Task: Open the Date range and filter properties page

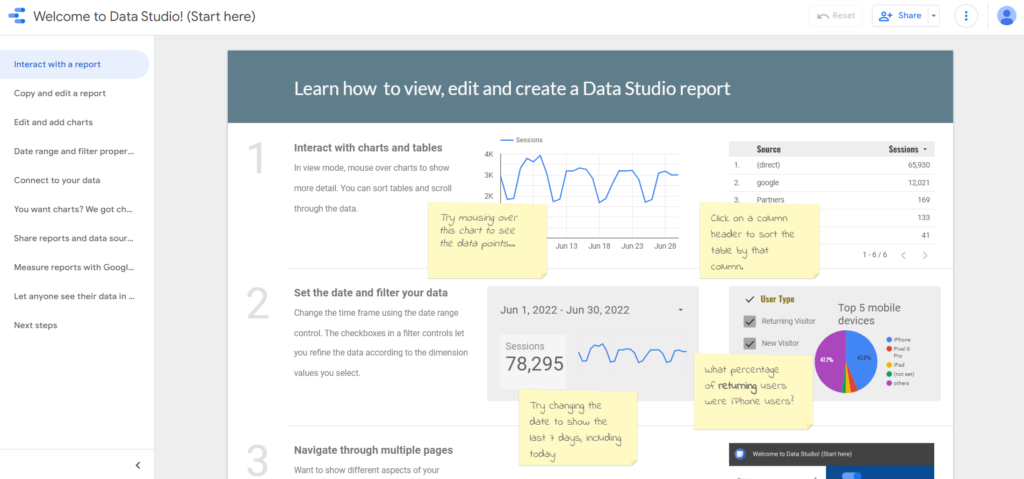Action: [x=74, y=151]
